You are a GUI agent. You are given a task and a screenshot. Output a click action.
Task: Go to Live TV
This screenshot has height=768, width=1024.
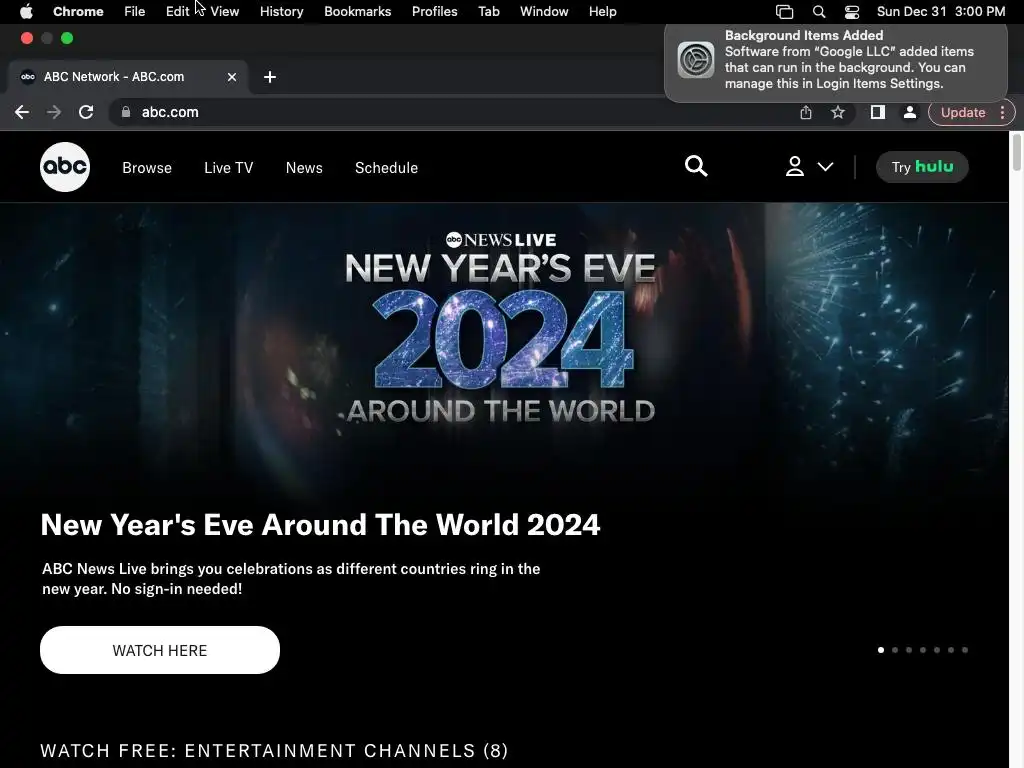click(229, 168)
